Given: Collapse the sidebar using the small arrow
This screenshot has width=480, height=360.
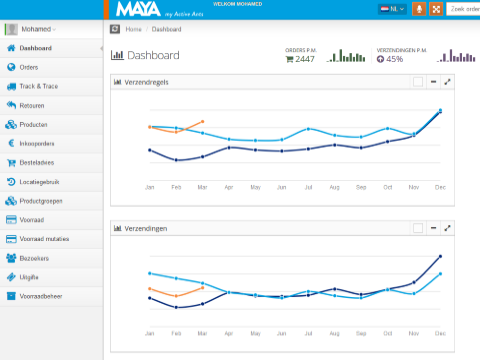Looking at the screenshot, I should [101, 48].
